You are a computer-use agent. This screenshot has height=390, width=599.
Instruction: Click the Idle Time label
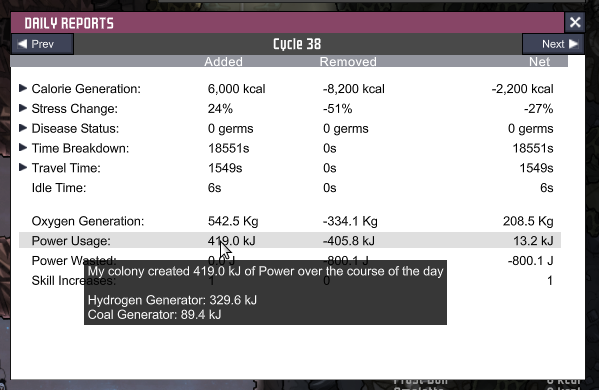point(59,188)
